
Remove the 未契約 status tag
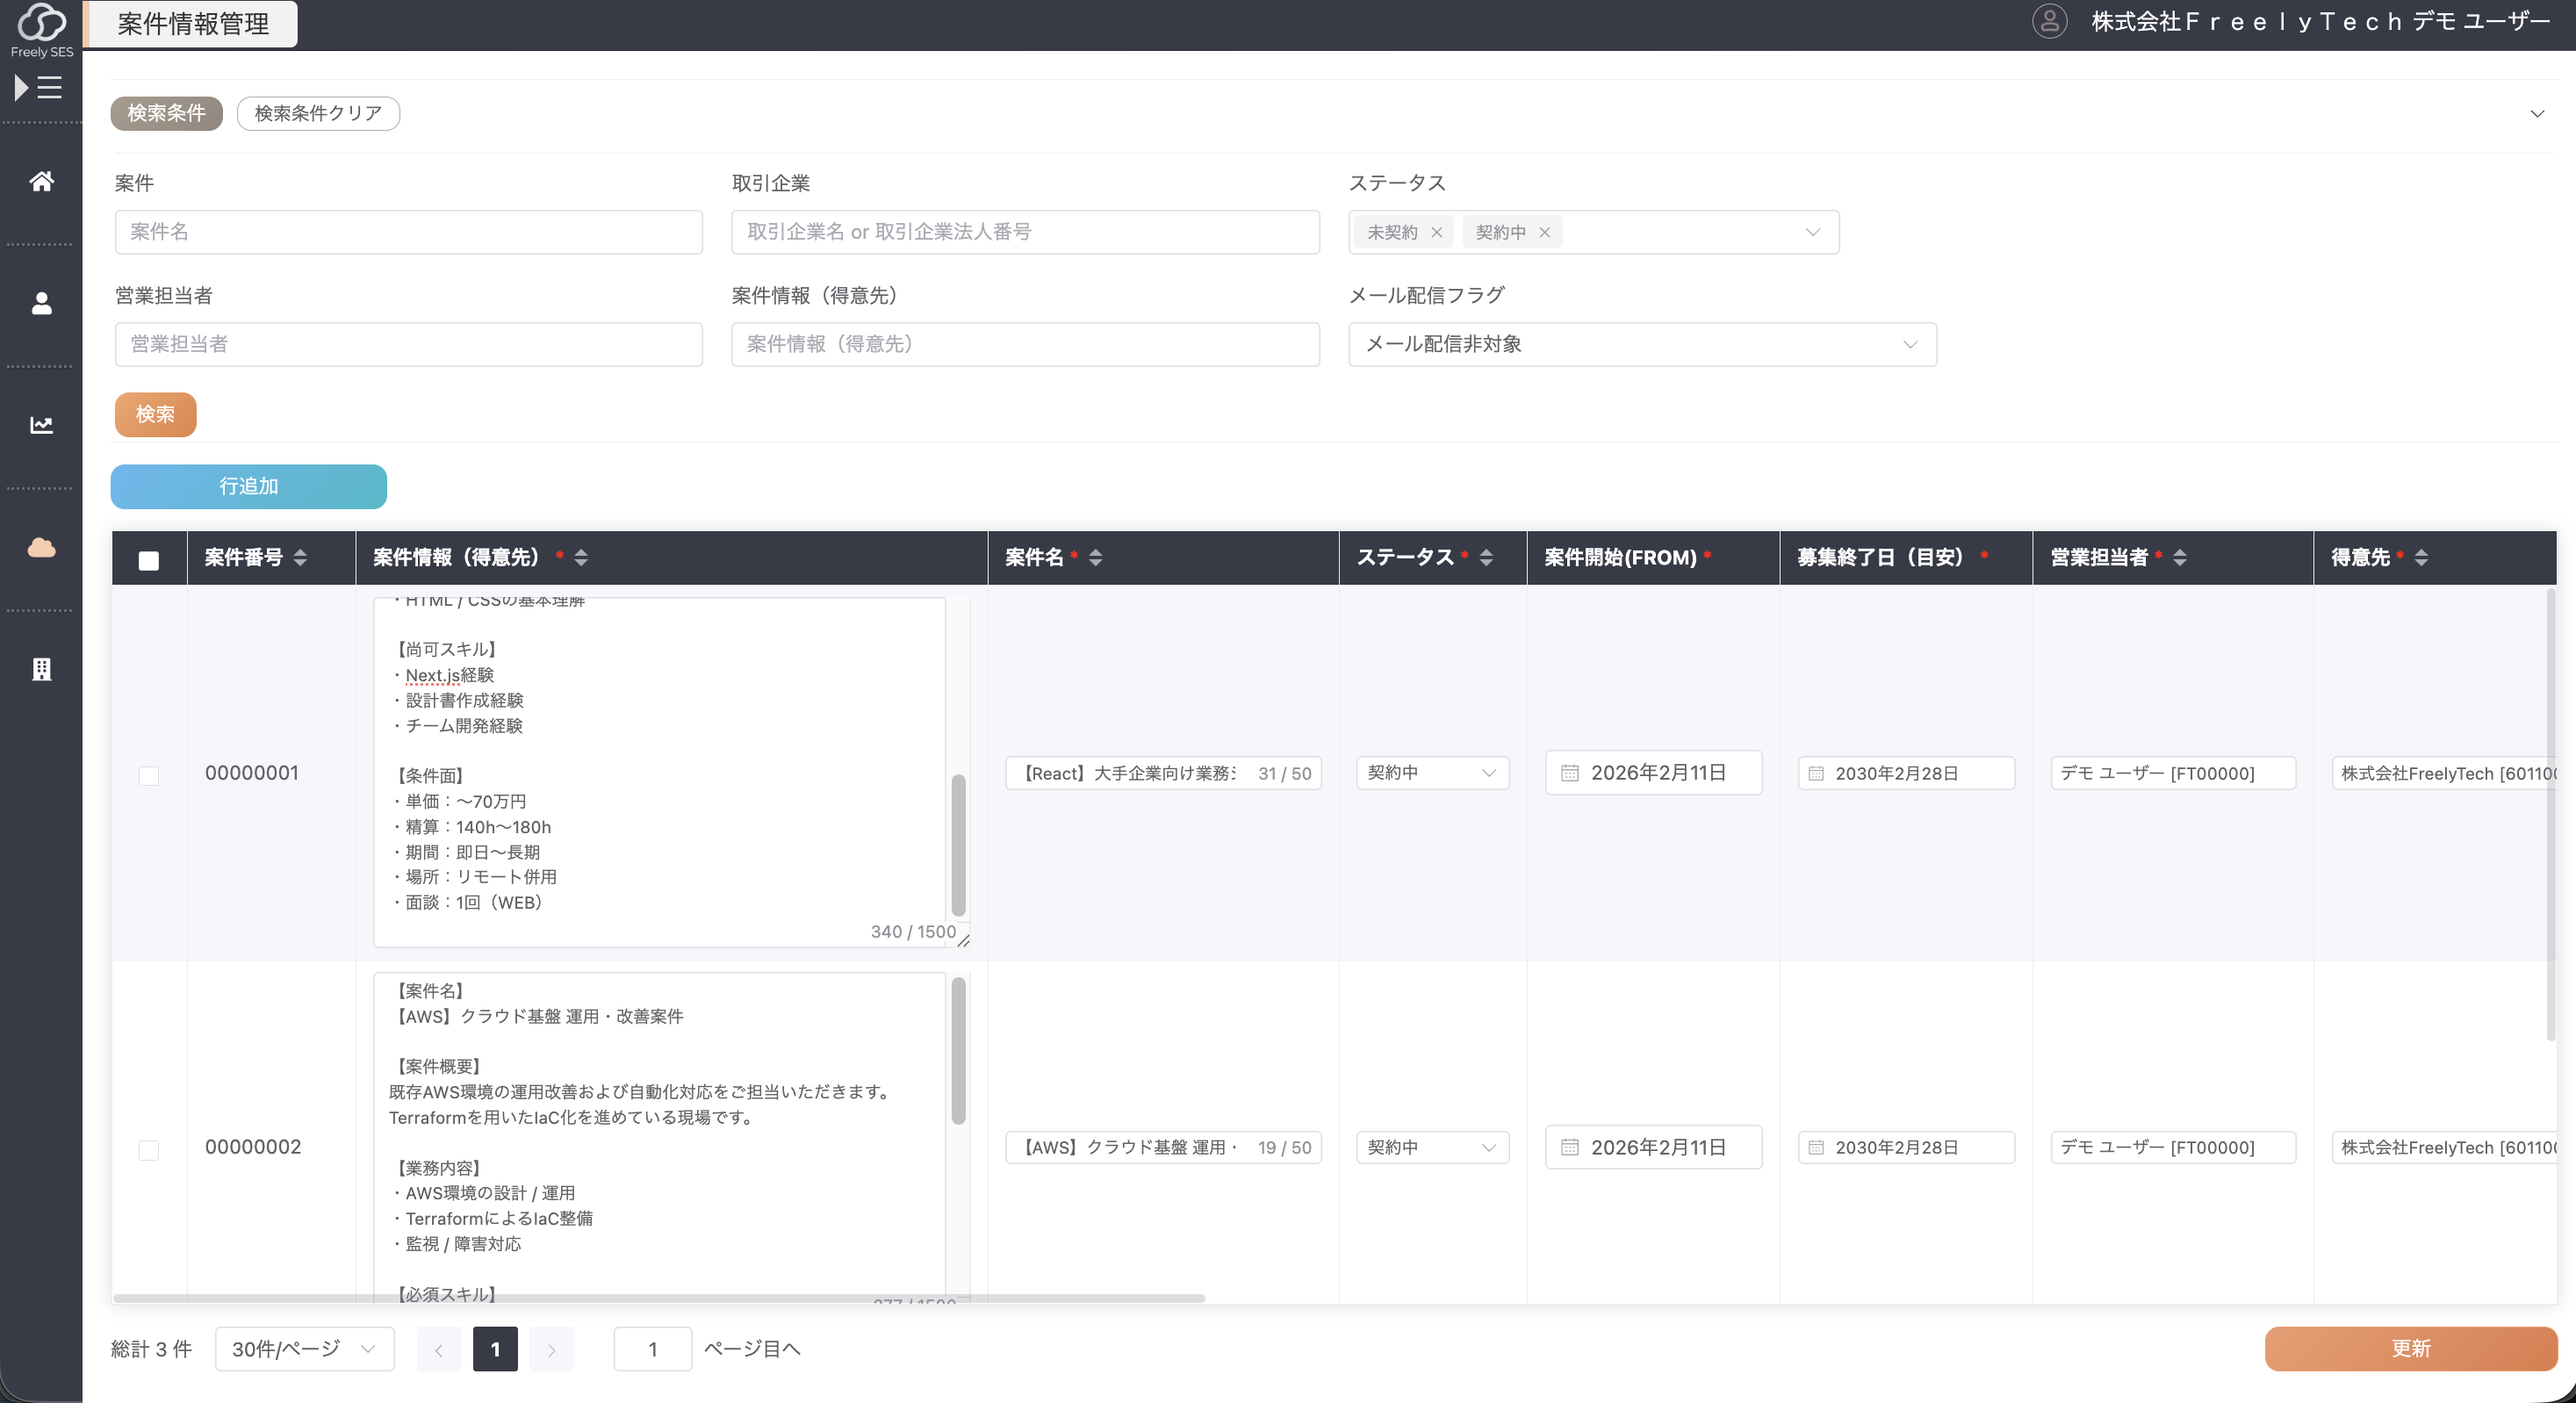[1436, 232]
